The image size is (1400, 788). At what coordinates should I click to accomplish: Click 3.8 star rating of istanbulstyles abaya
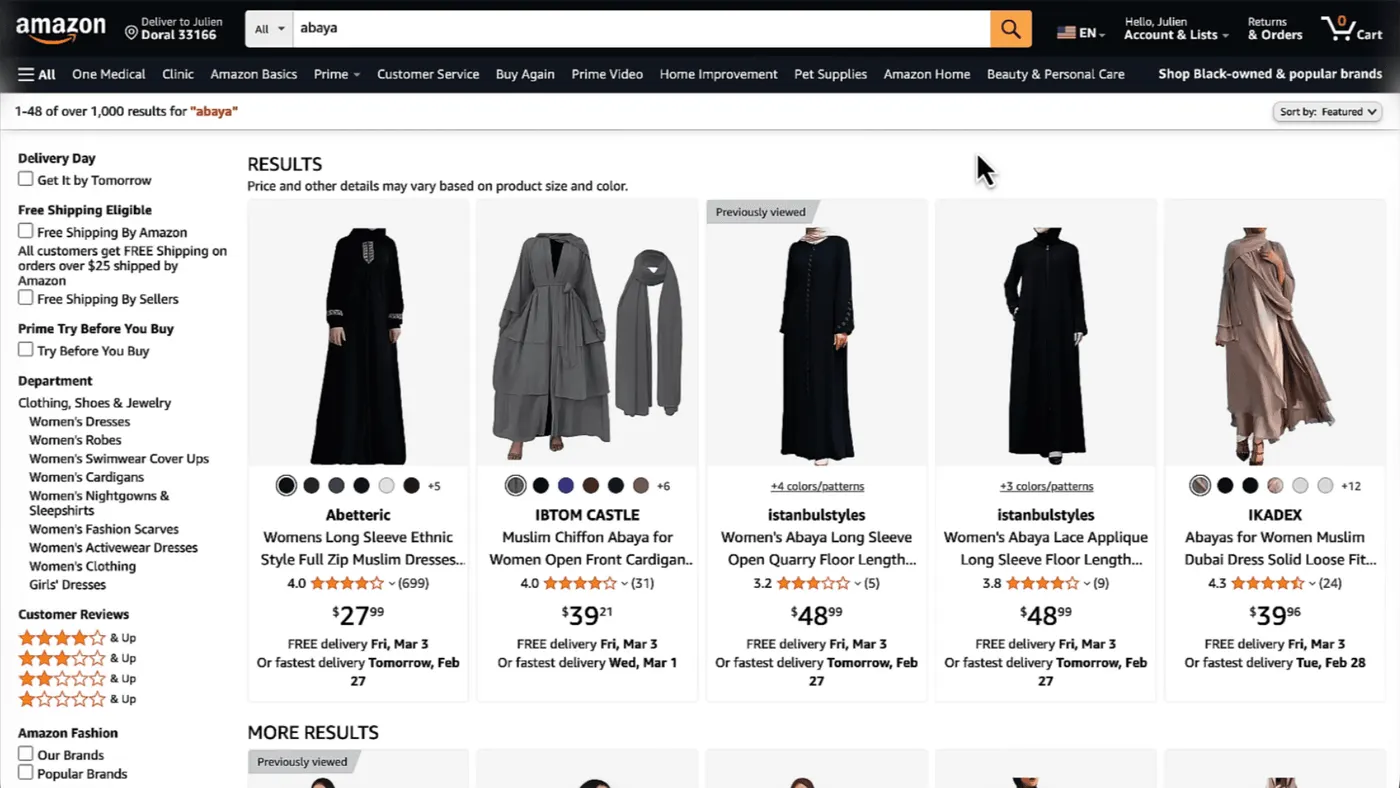click(1042, 583)
